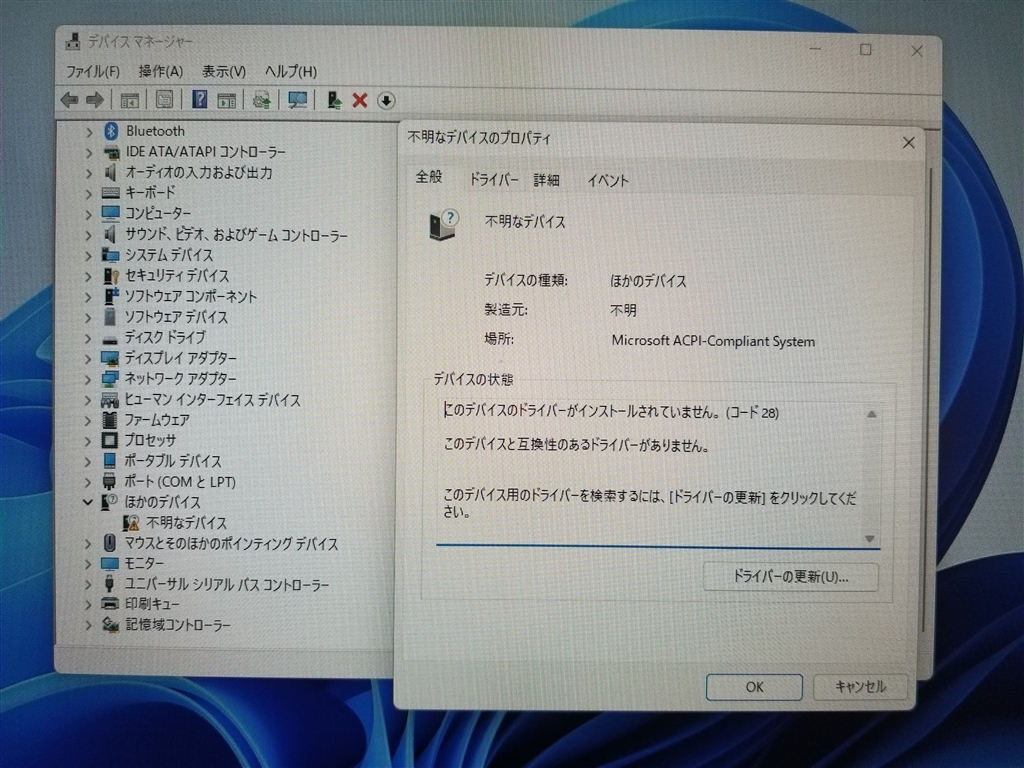The width and height of the screenshot is (1024, 768).
Task: Select the キーボード keyboard icon
Action: click(110, 193)
